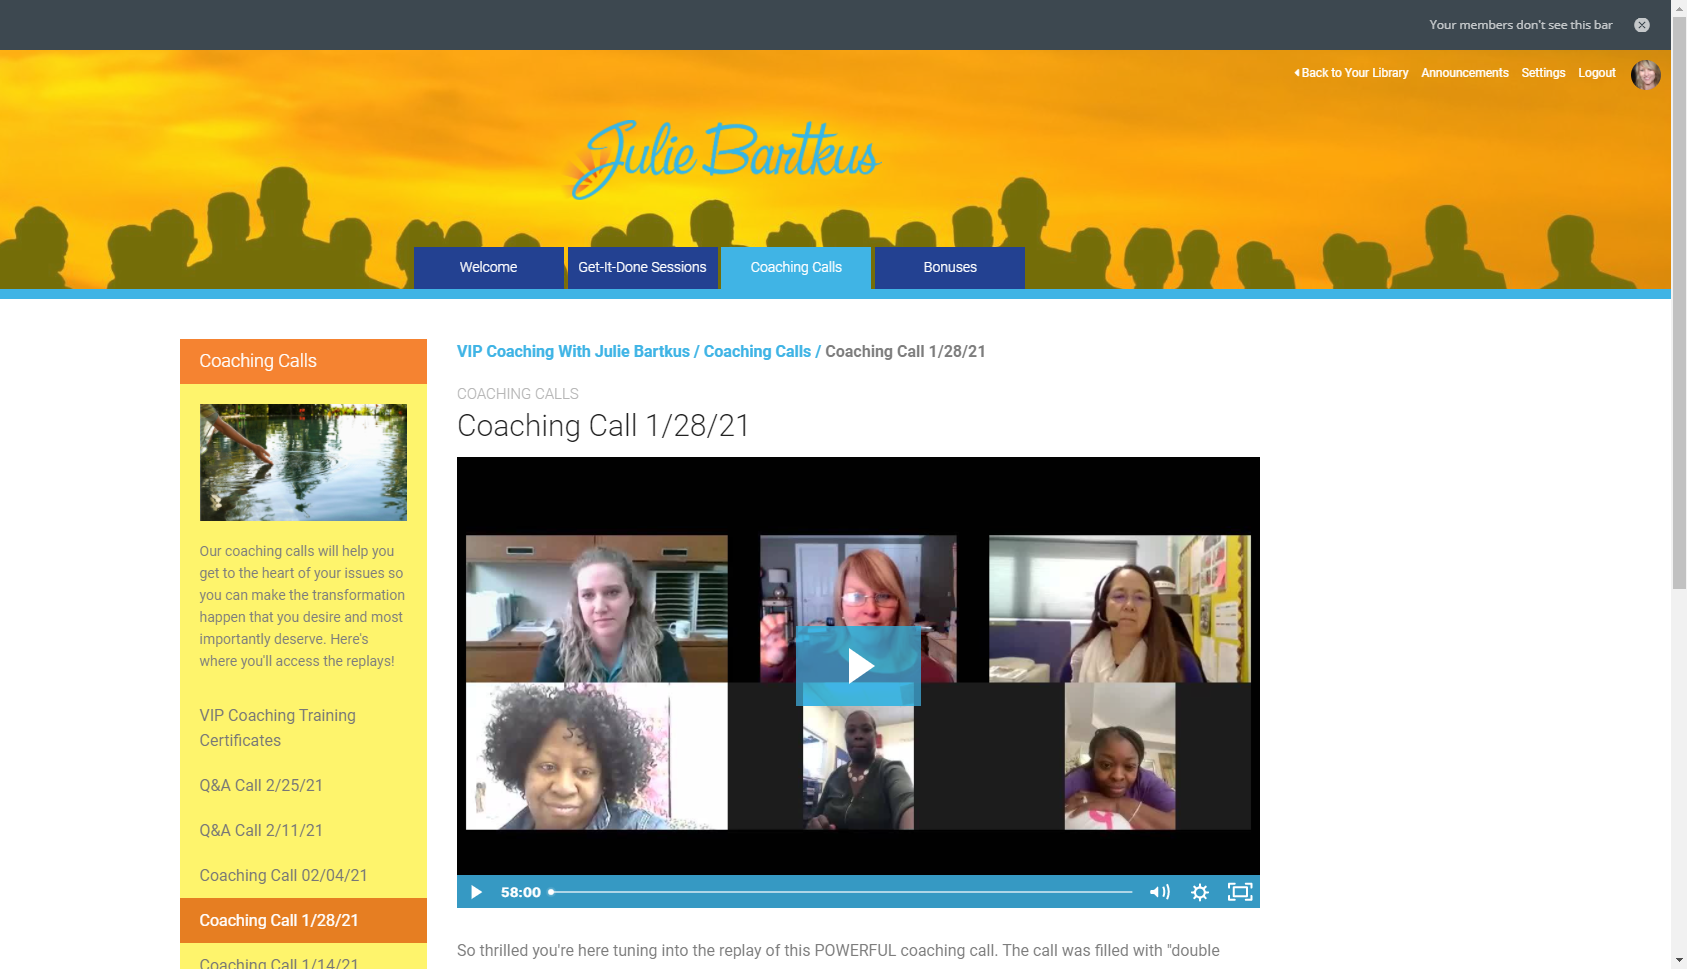Click the 'Coaching Calls' breadcrumb link
Viewport: 1687px width, 969px height.
click(757, 352)
